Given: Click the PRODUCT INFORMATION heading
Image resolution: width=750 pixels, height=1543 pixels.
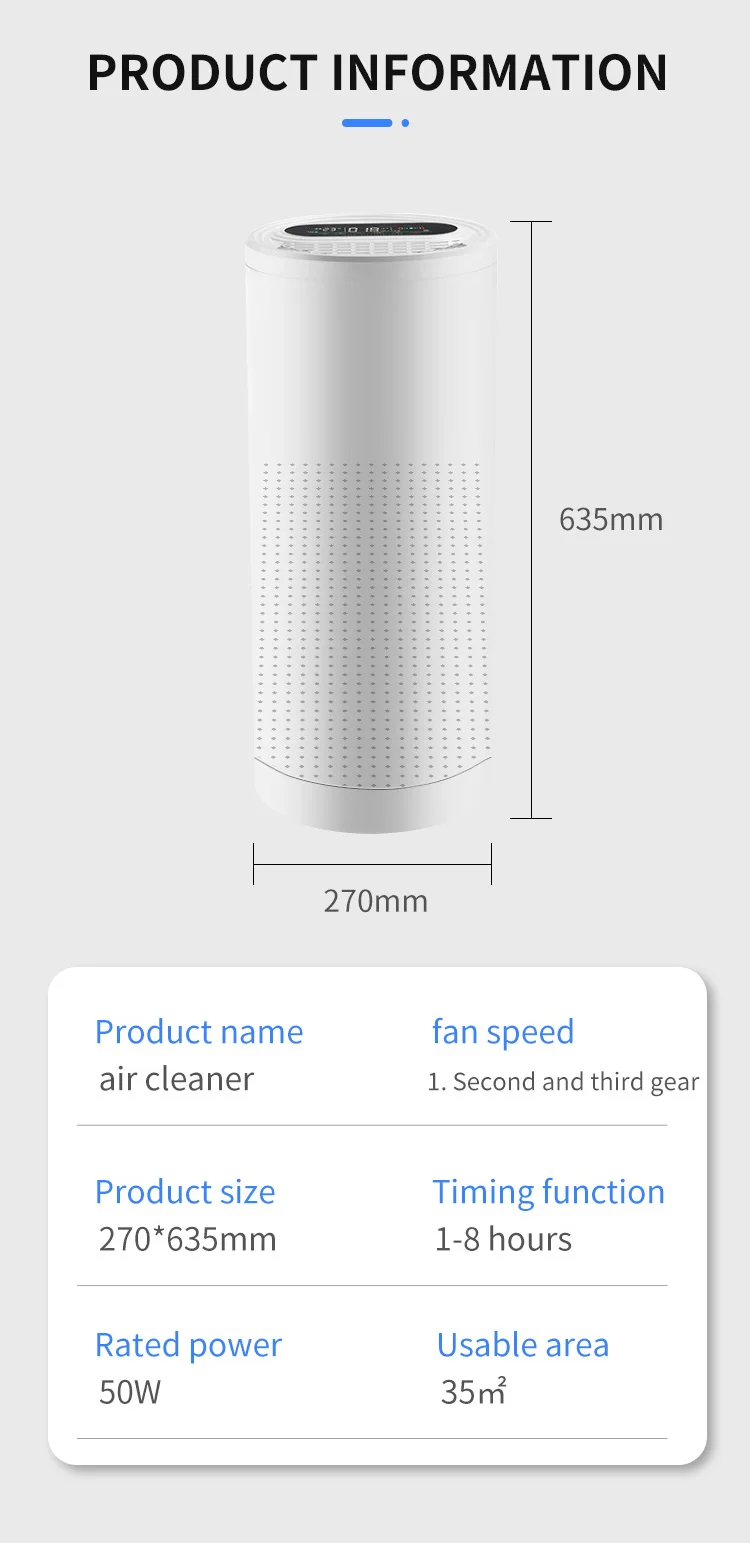Looking at the screenshot, I should pos(376,73).
